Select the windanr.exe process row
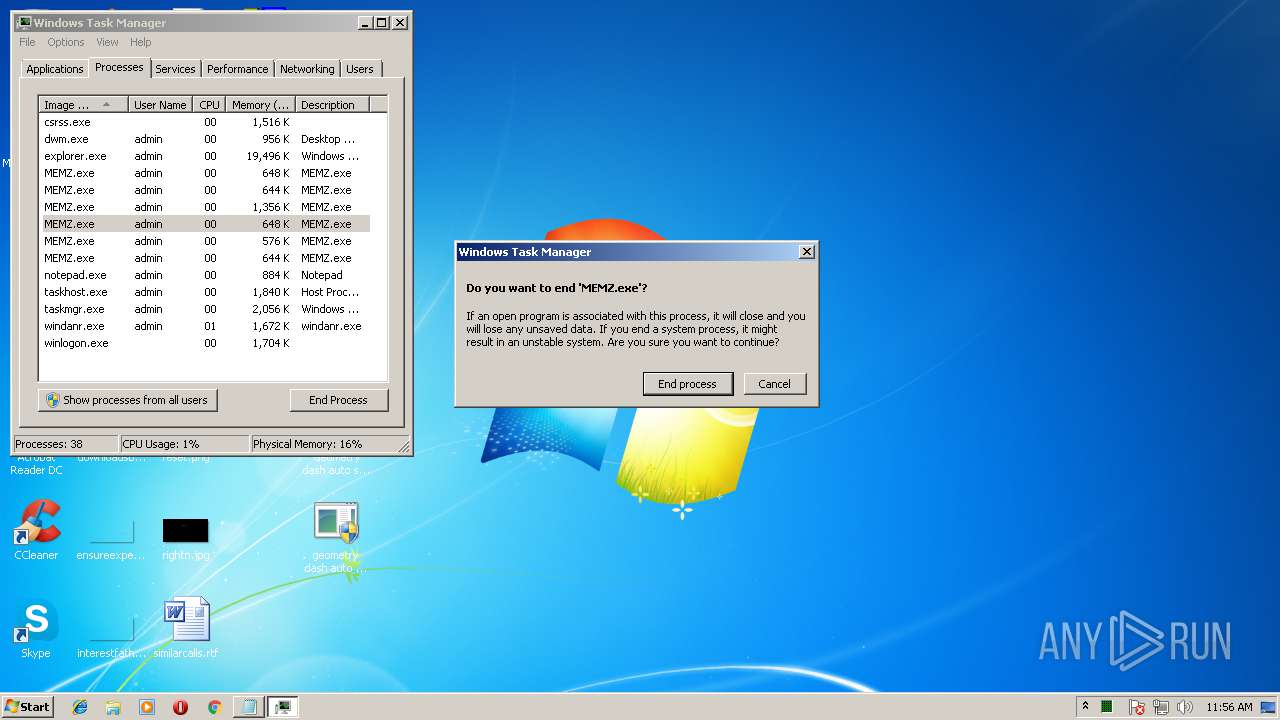1280x720 pixels. point(205,326)
